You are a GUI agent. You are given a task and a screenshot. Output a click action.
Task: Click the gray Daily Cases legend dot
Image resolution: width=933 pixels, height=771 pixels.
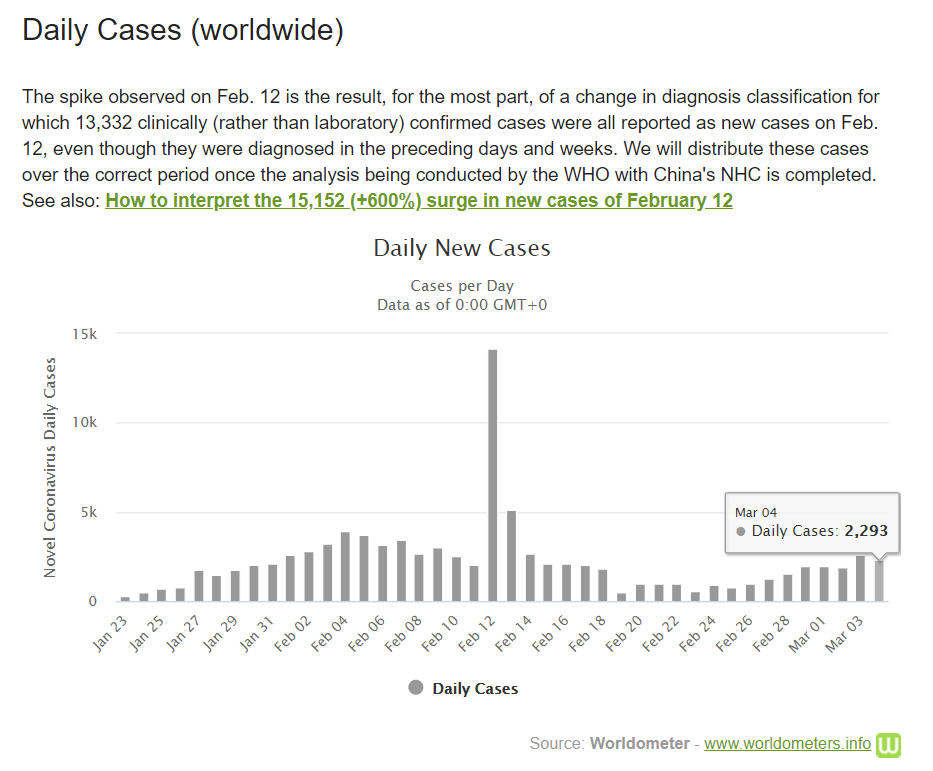click(415, 688)
